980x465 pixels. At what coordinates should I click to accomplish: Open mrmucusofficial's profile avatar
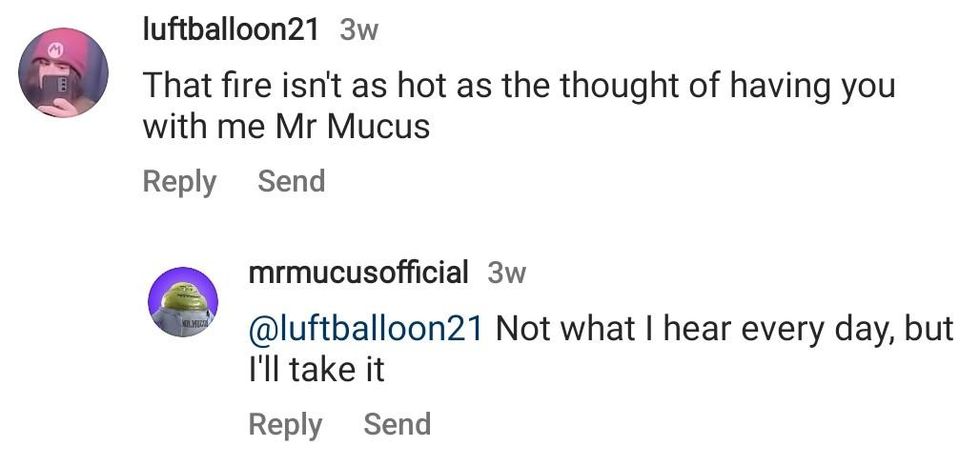pyautogui.click(x=183, y=302)
